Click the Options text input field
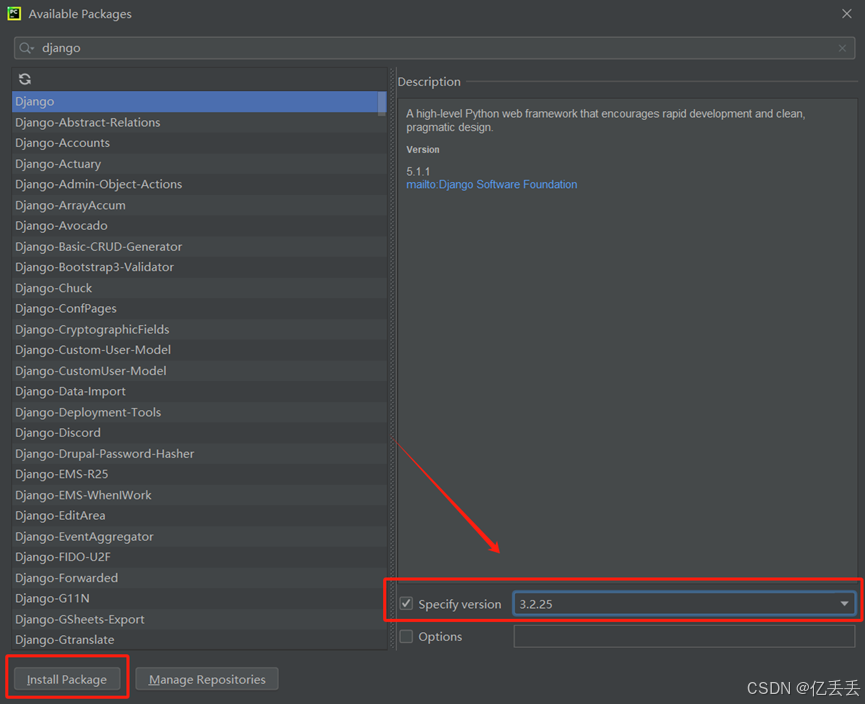Viewport: 865px width, 704px height. (x=684, y=636)
